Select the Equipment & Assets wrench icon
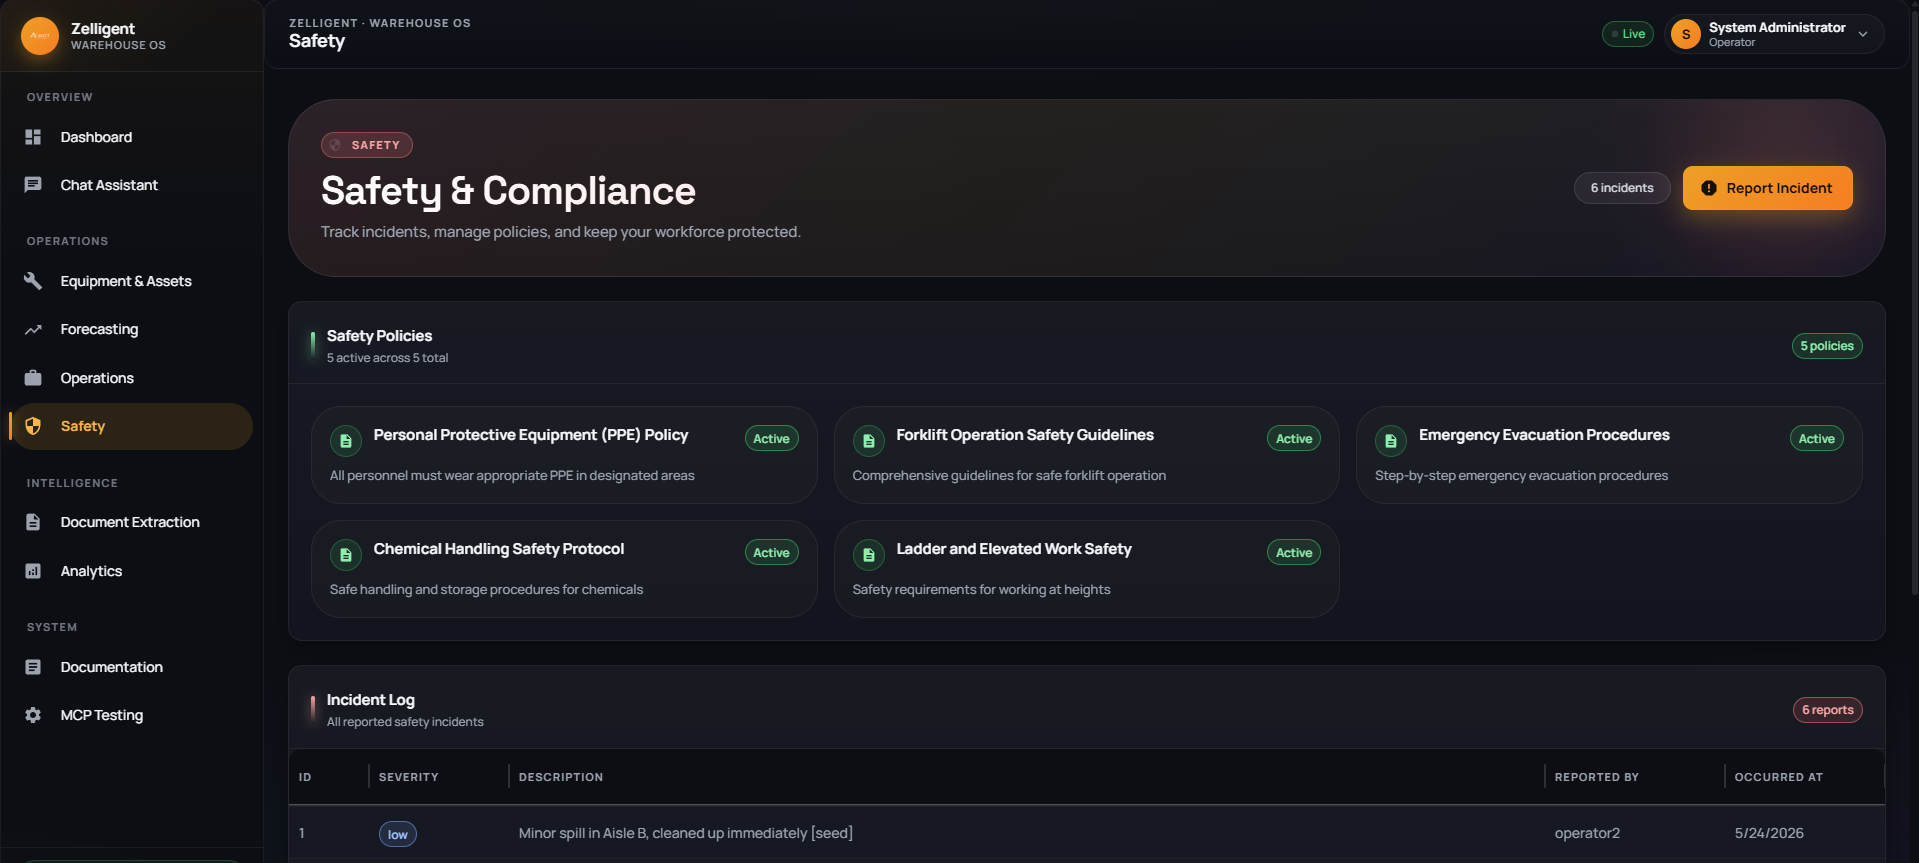1919x863 pixels. point(33,281)
